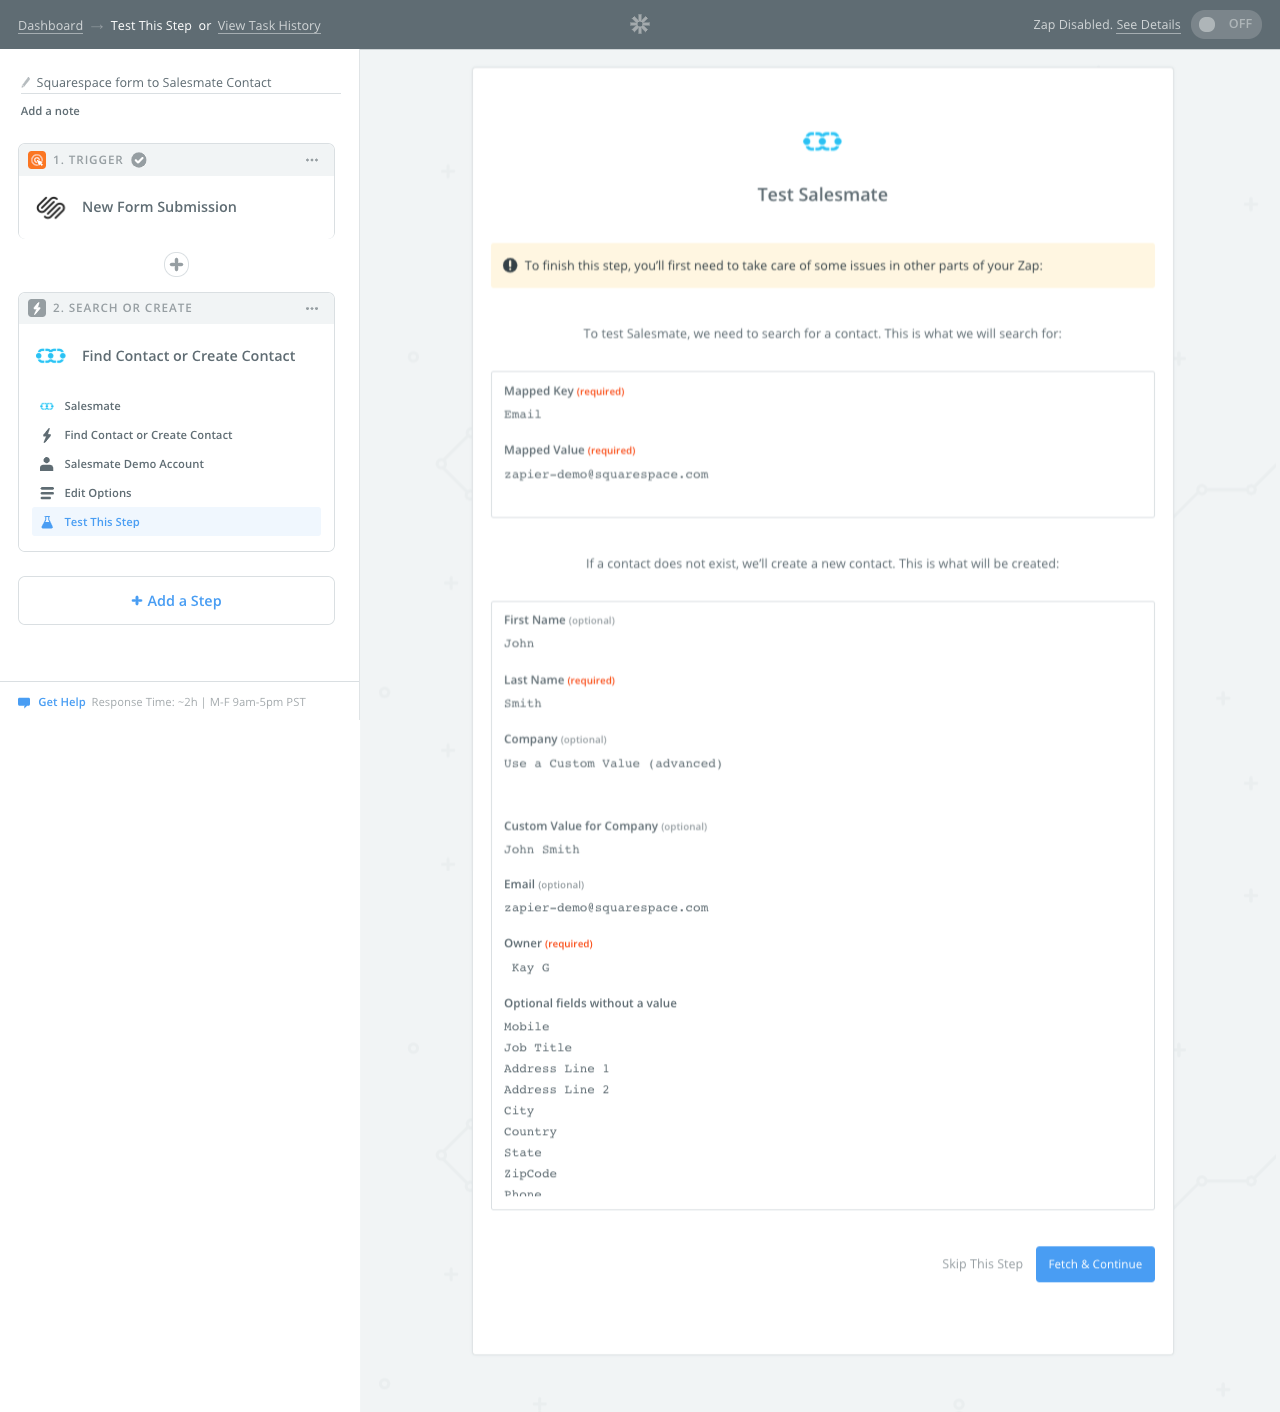Click the lightning bolt search-or-create icon

37,308
